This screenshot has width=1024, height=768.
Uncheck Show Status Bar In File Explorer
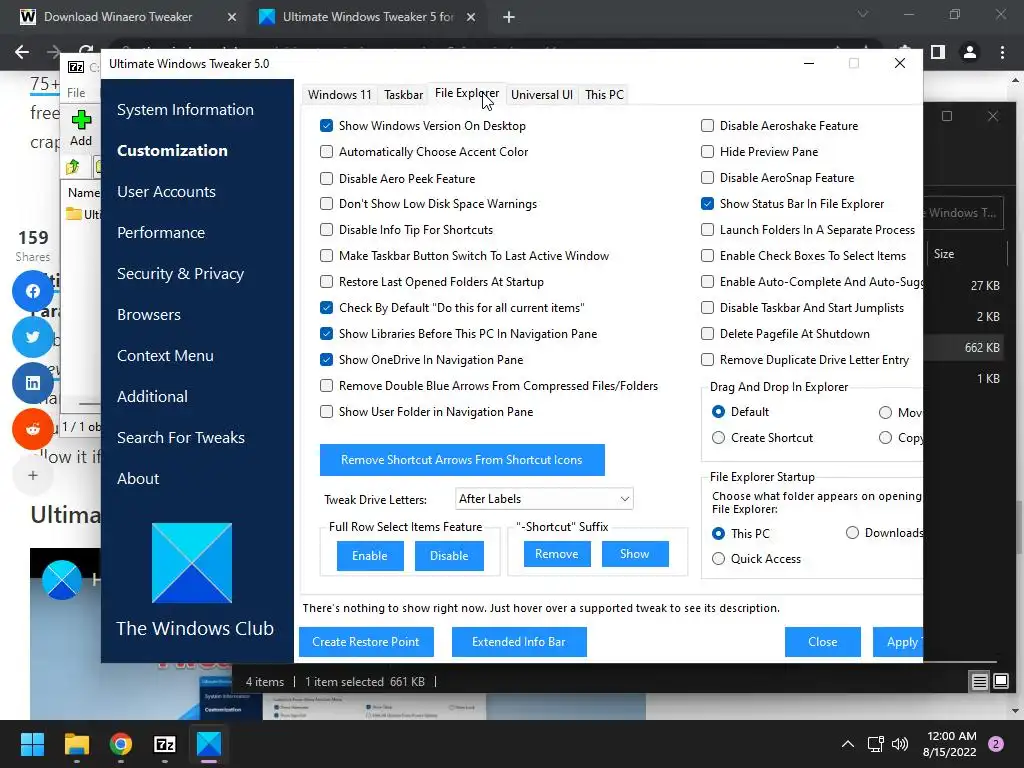coord(707,204)
